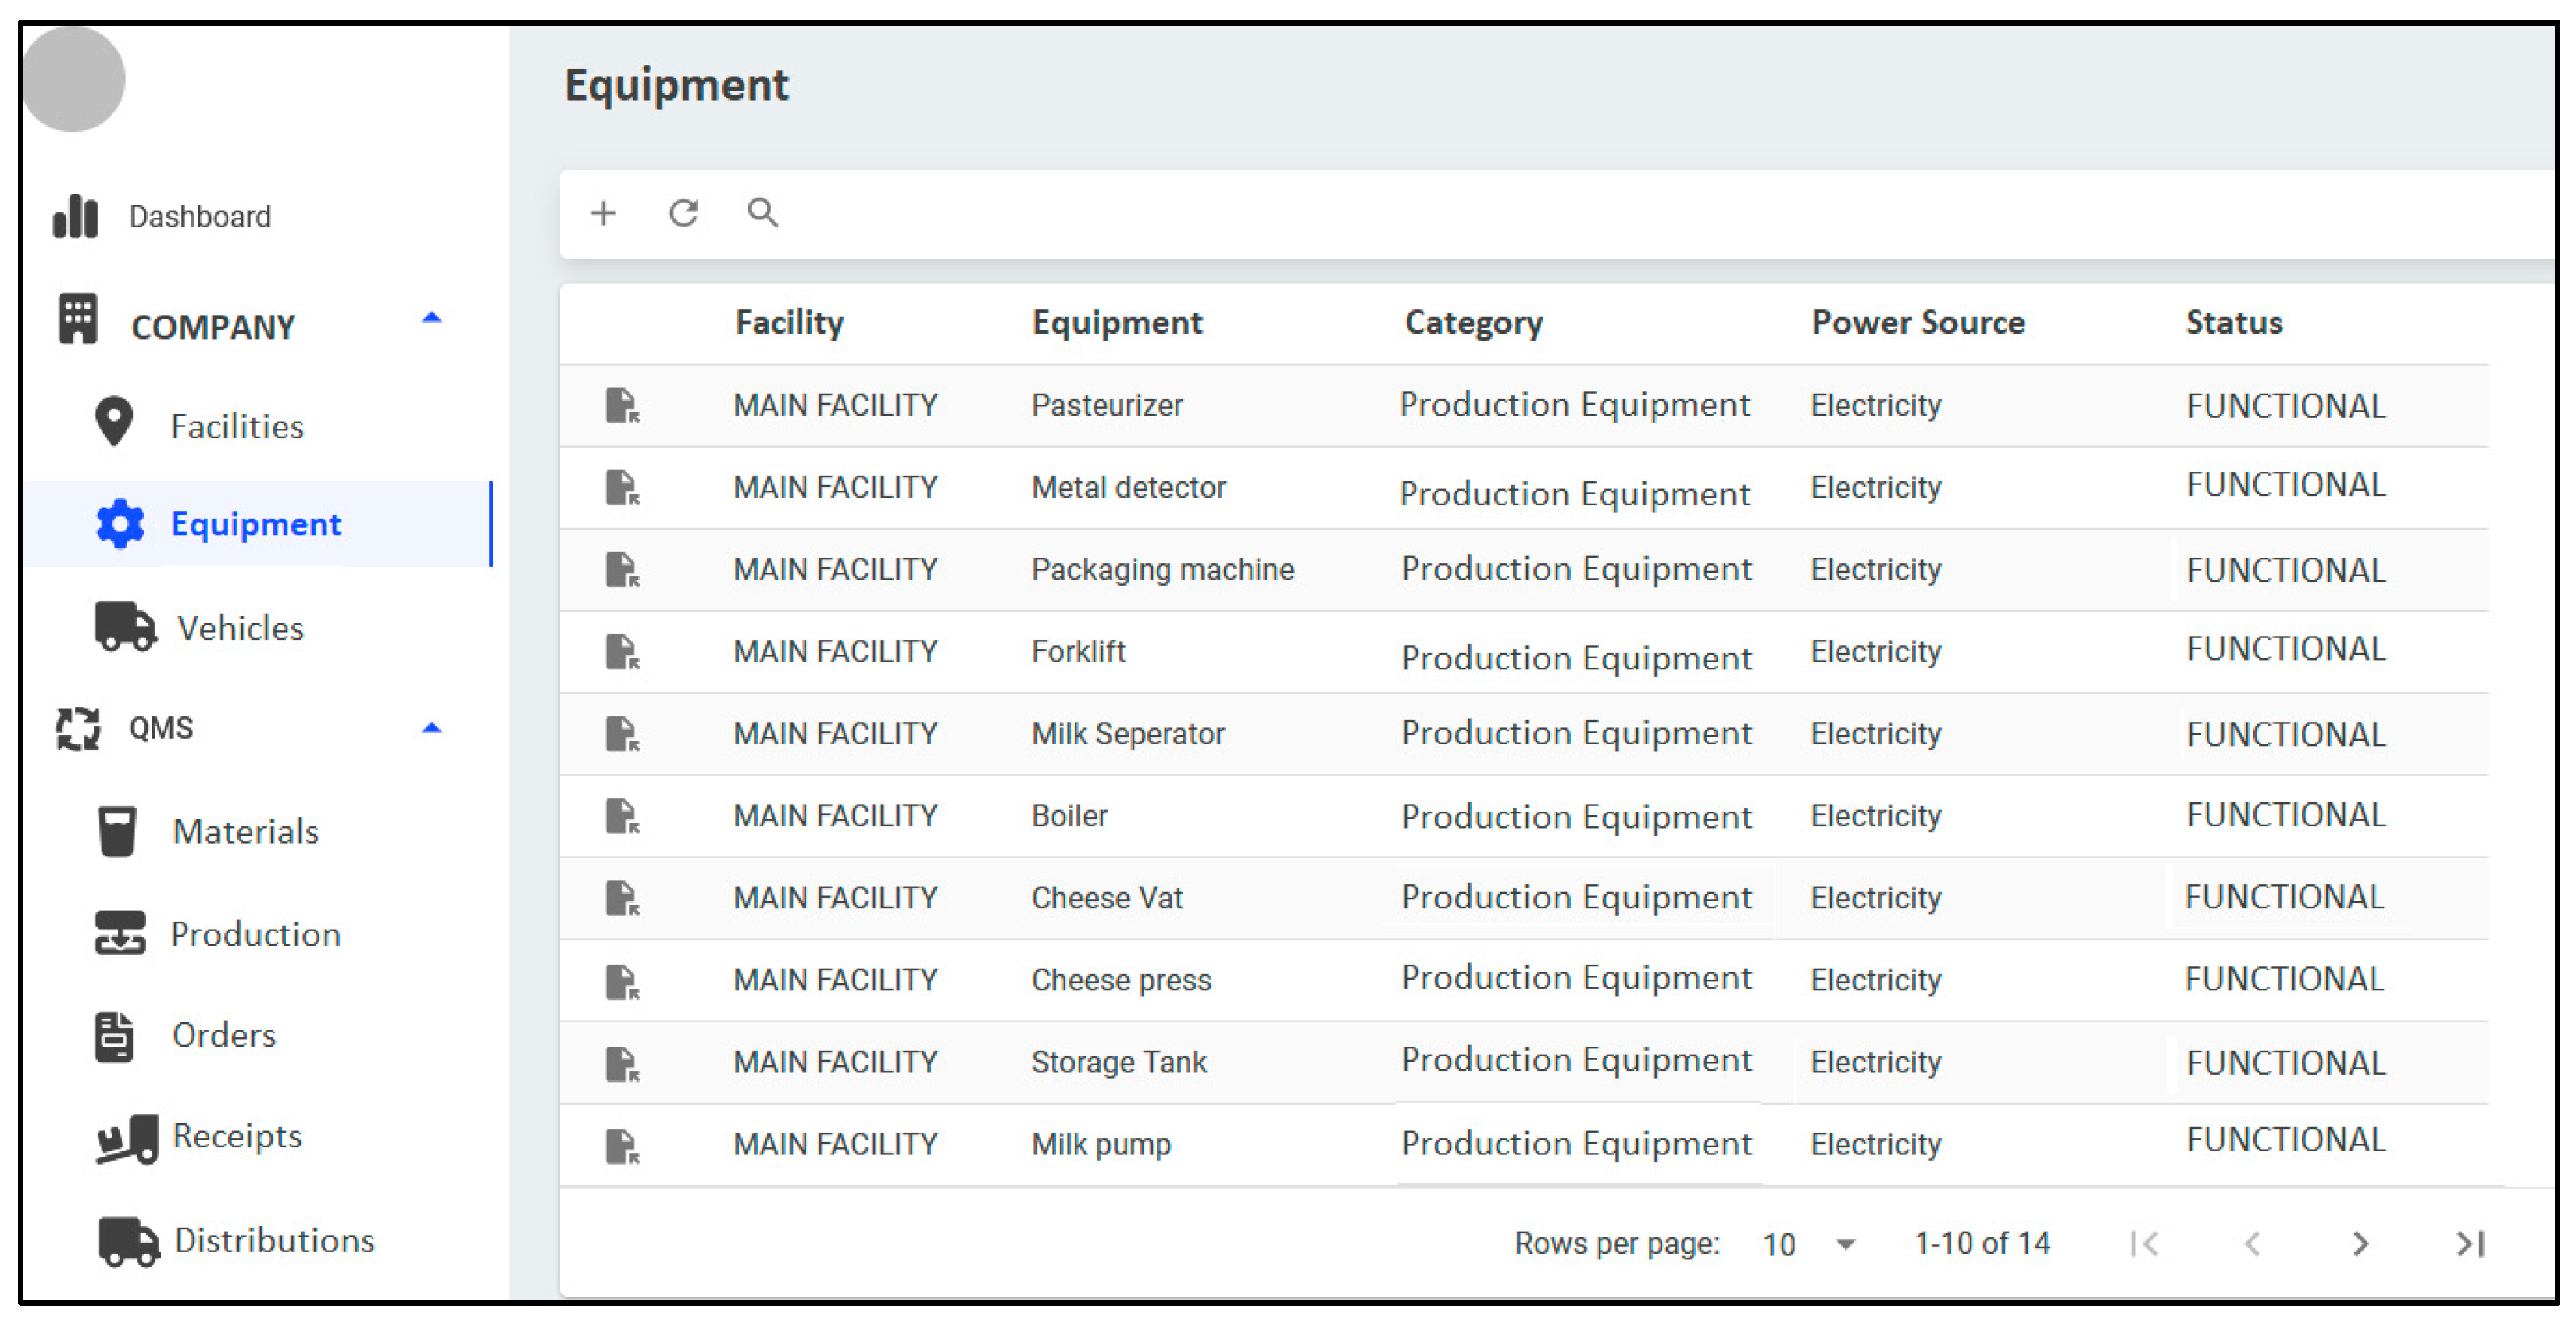Go to Vehicles page
Viewport: 2576px width, 1324px height.
click(x=240, y=628)
